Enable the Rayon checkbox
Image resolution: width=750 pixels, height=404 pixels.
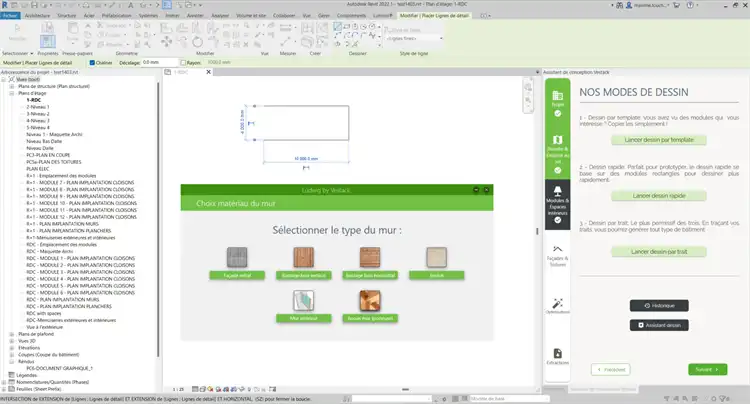(183, 63)
